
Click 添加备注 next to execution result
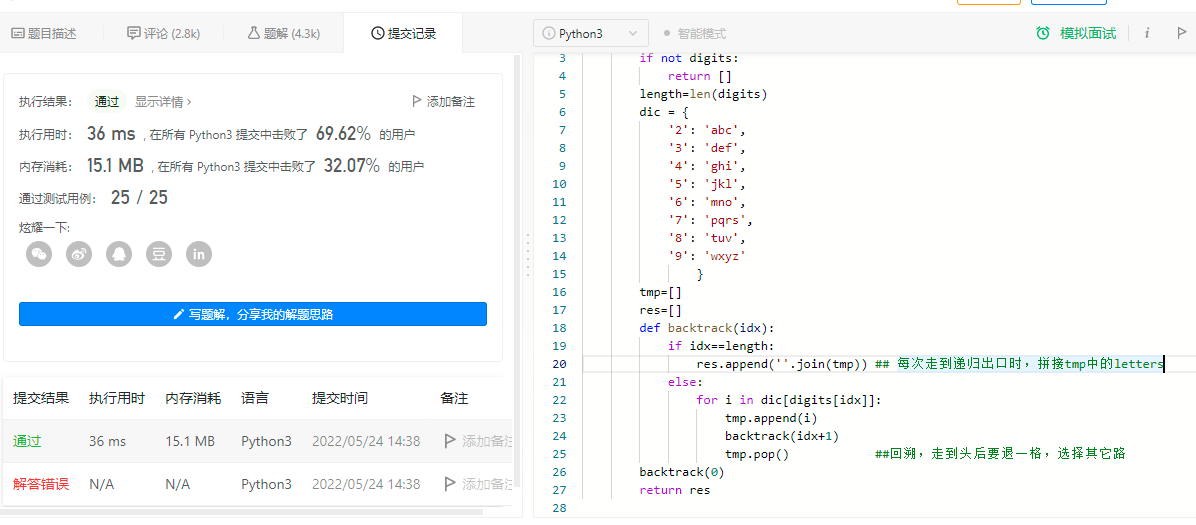point(443,101)
